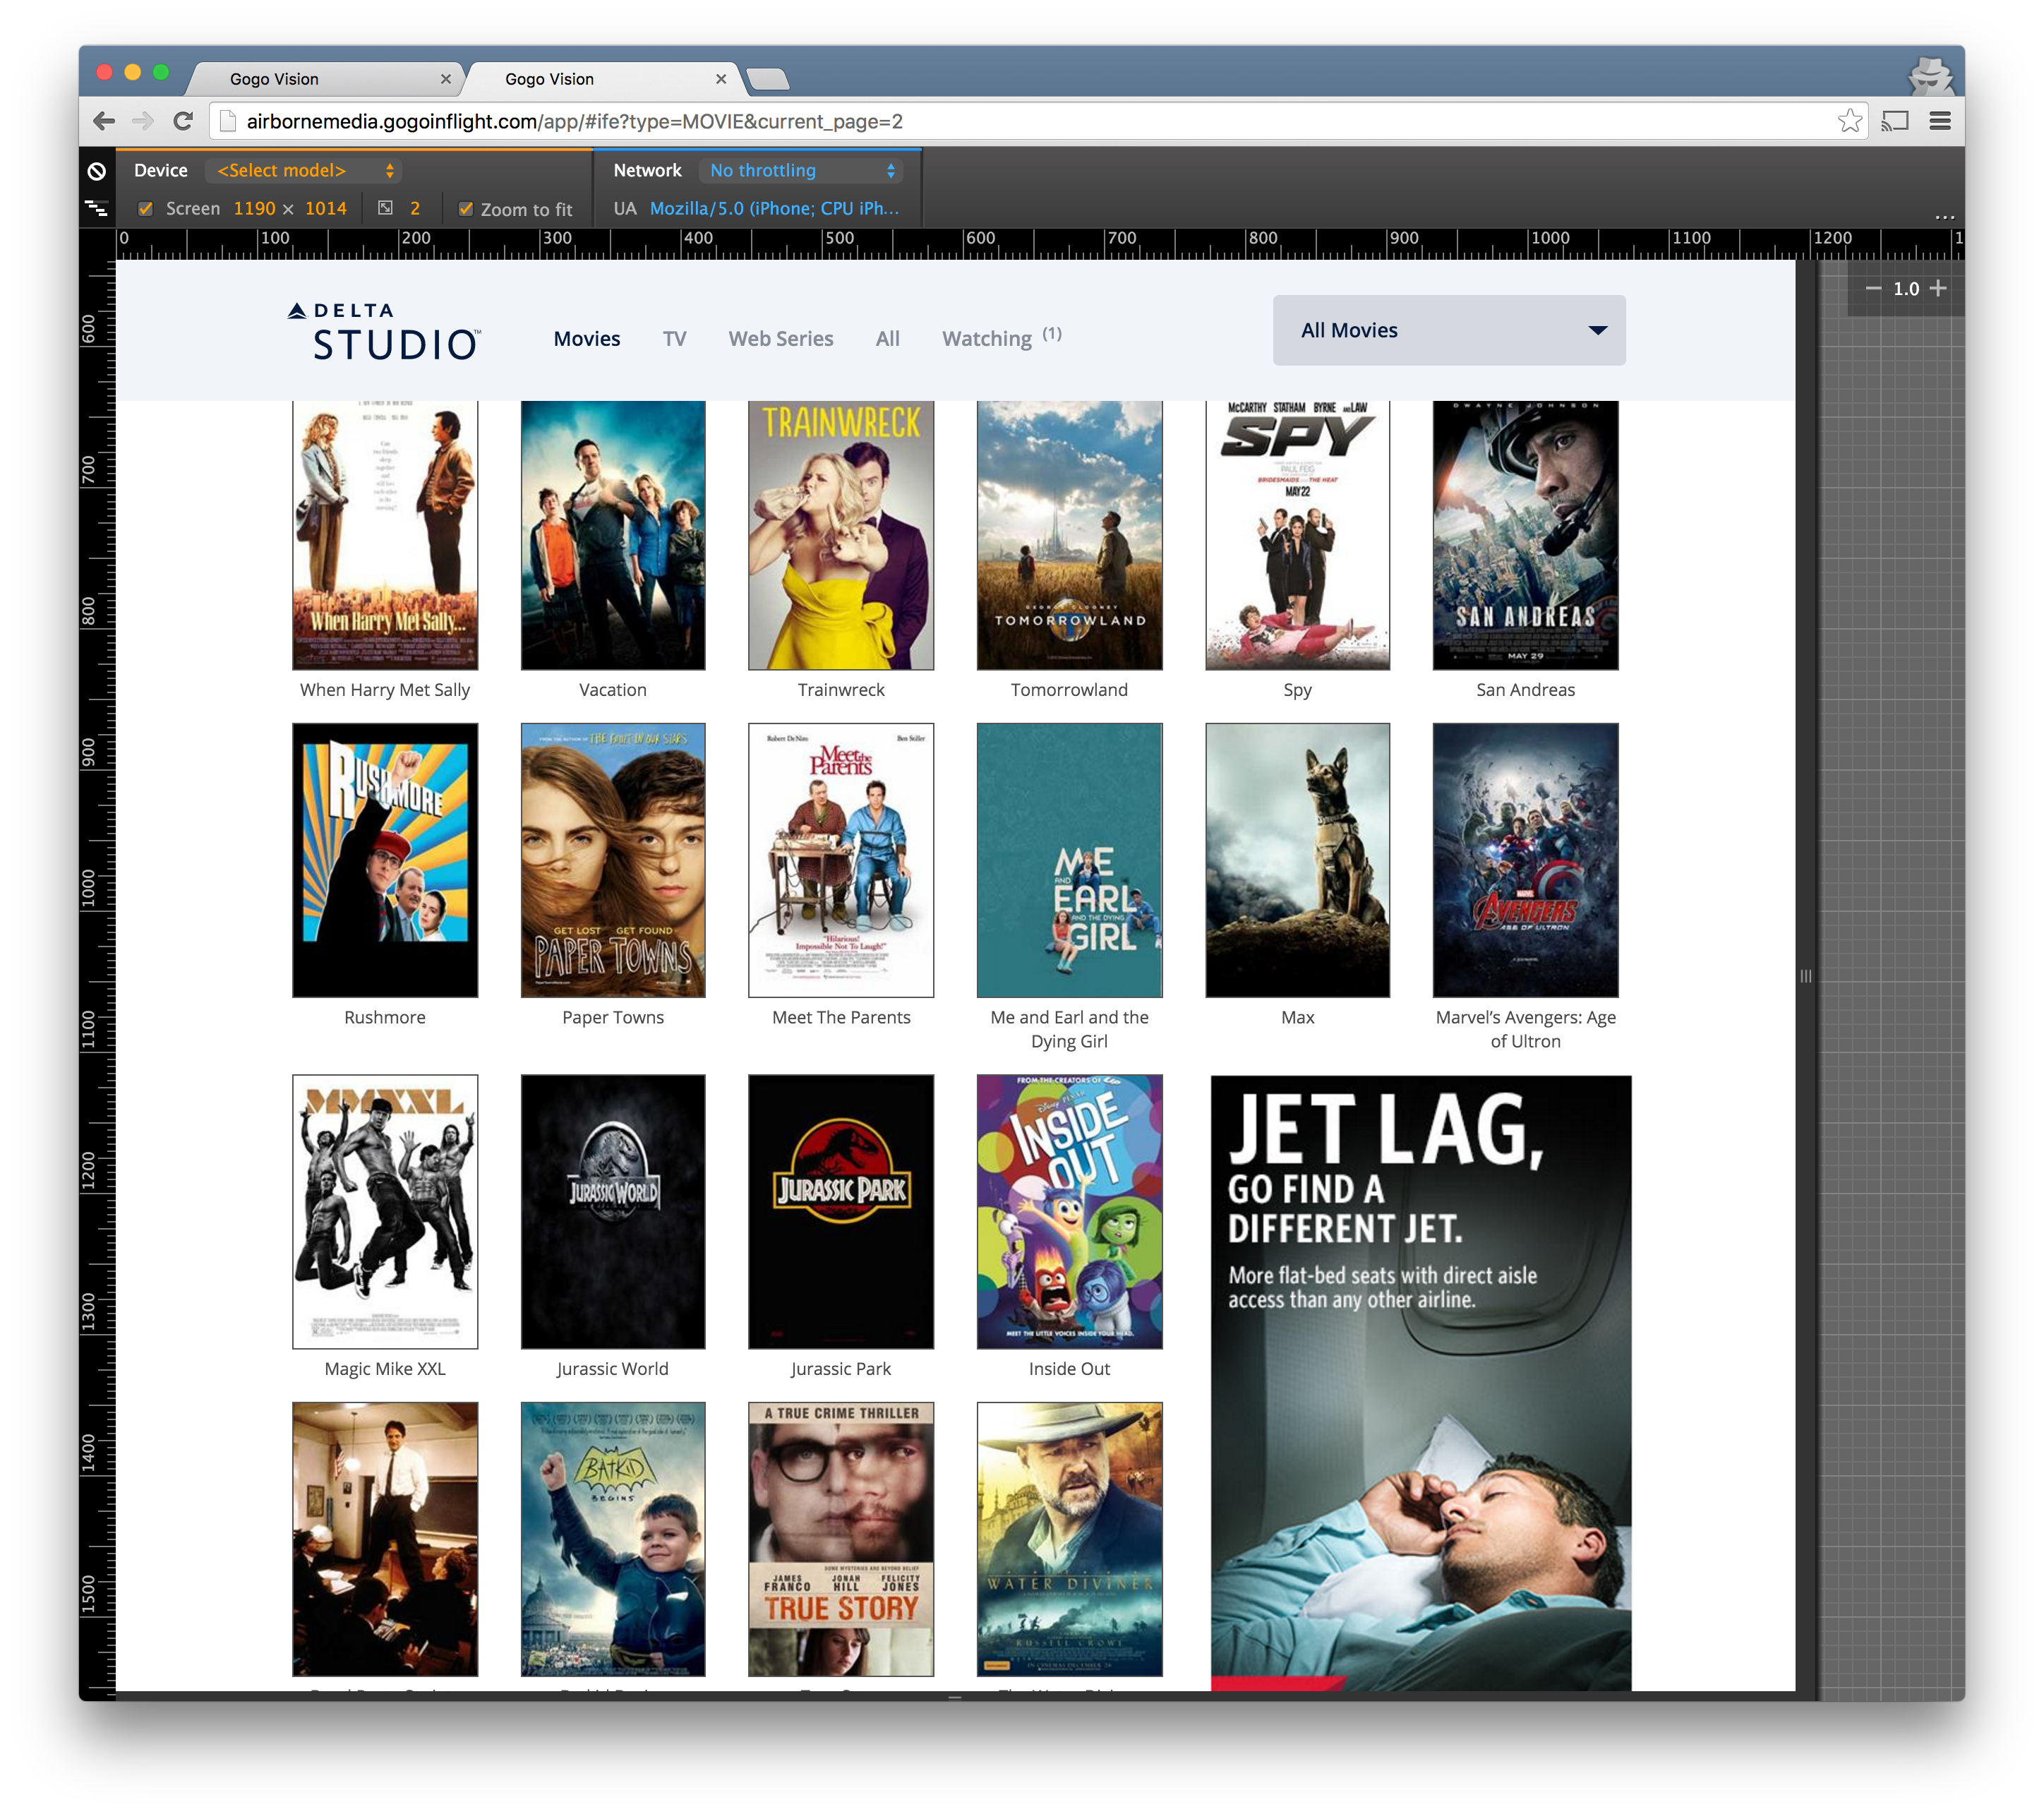The width and height of the screenshot is (2044, 1814).
Task: Open the Batkid Begins poster
Action: (612, 1538)
